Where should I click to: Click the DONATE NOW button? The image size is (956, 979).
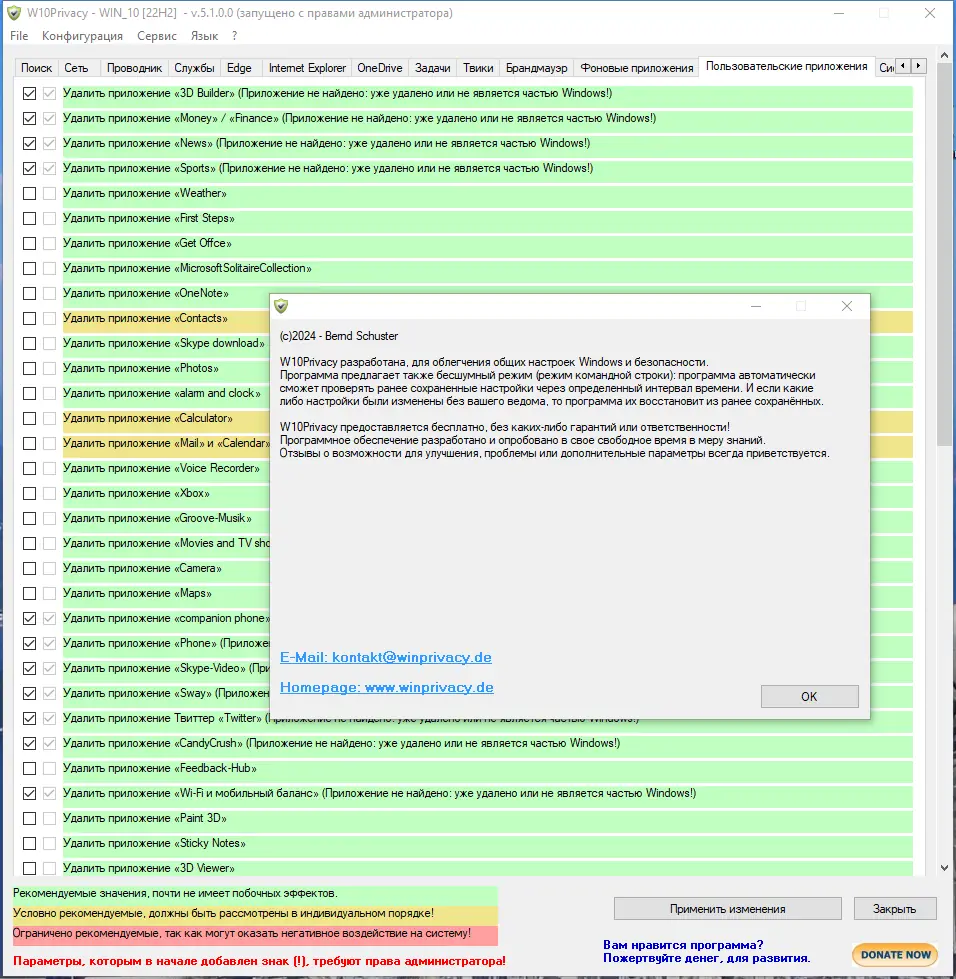895,955
